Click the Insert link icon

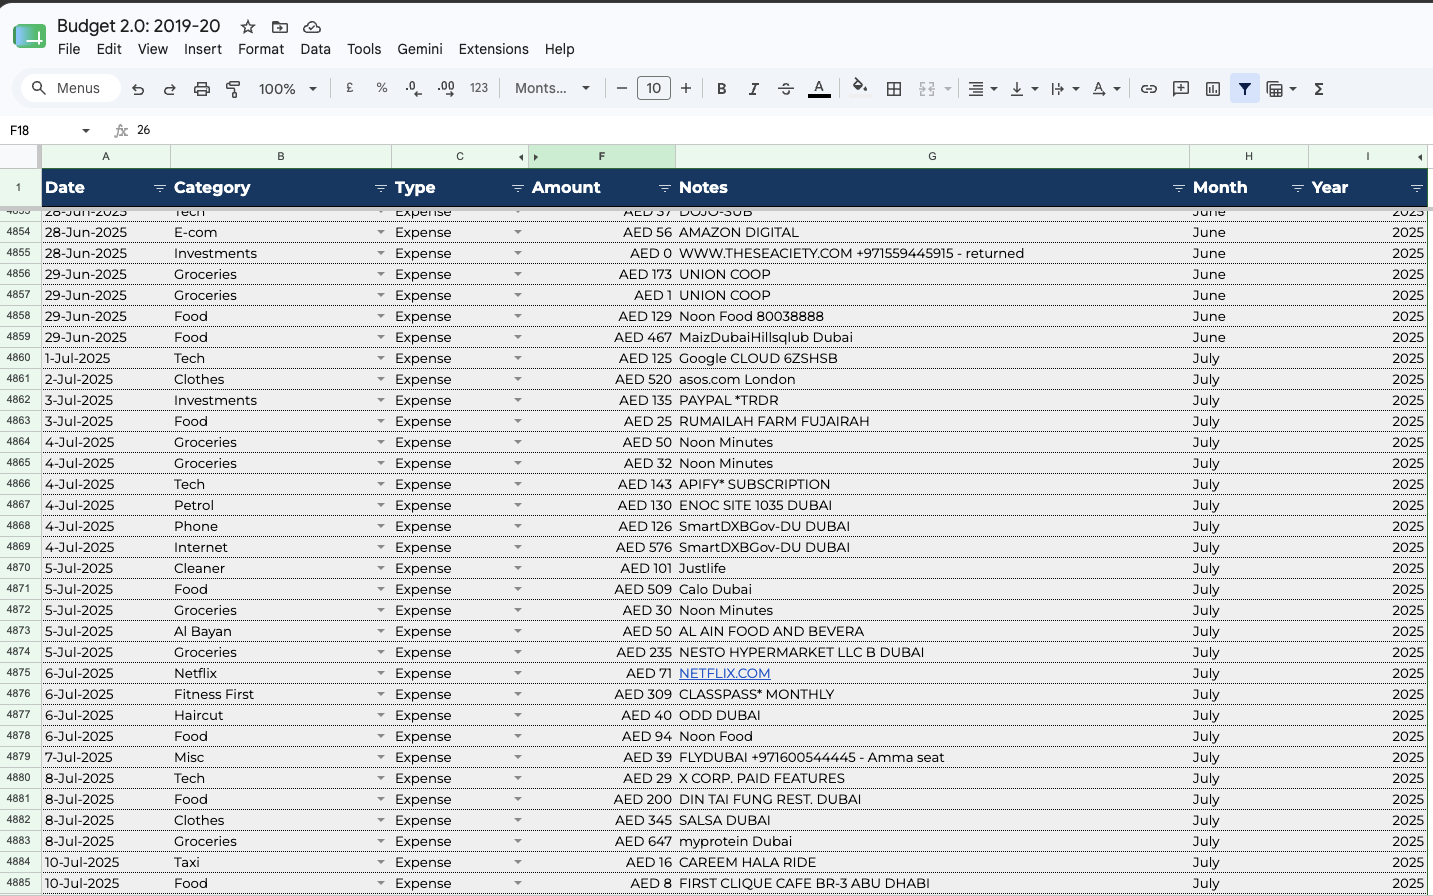[1149, 88]
